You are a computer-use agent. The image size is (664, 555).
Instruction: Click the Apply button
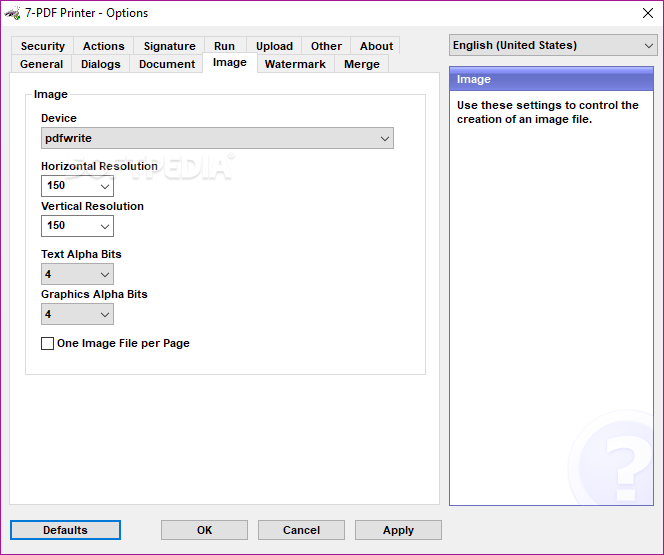[398, 530]
